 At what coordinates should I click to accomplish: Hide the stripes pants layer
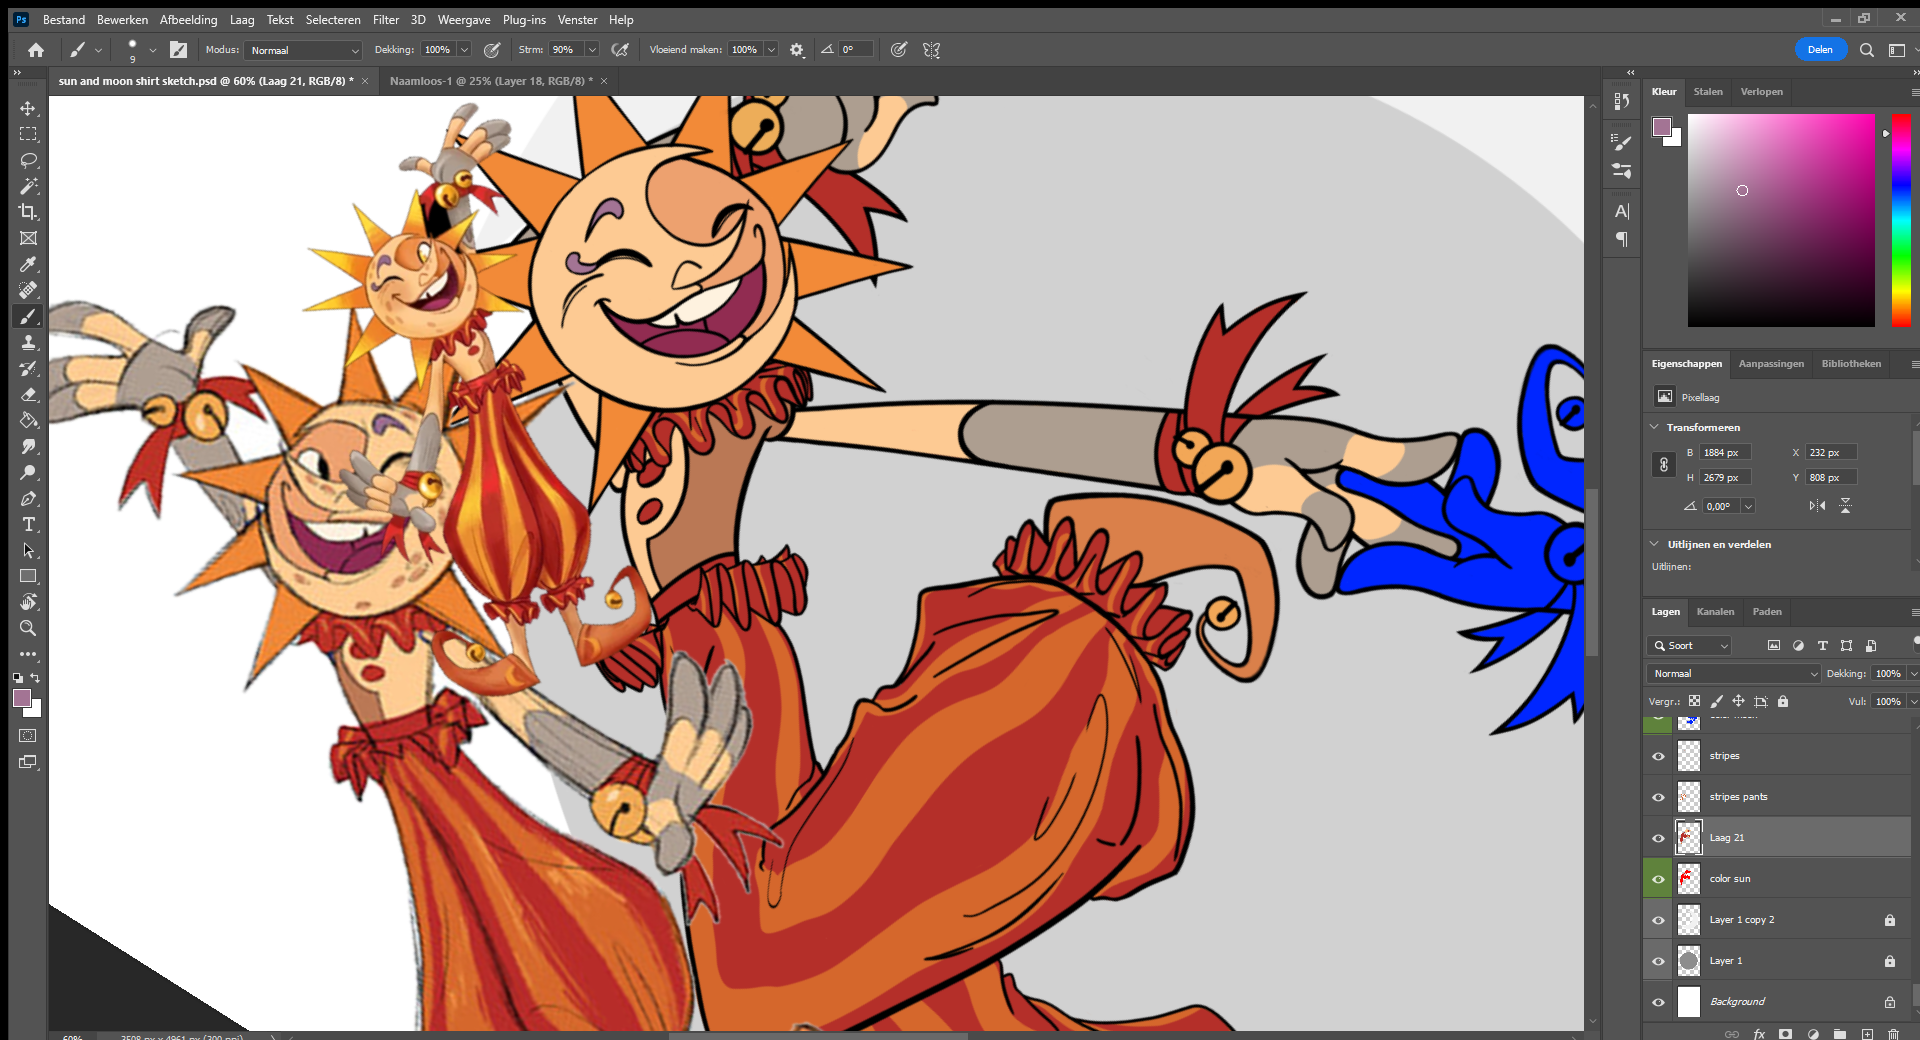(1658, 797)
